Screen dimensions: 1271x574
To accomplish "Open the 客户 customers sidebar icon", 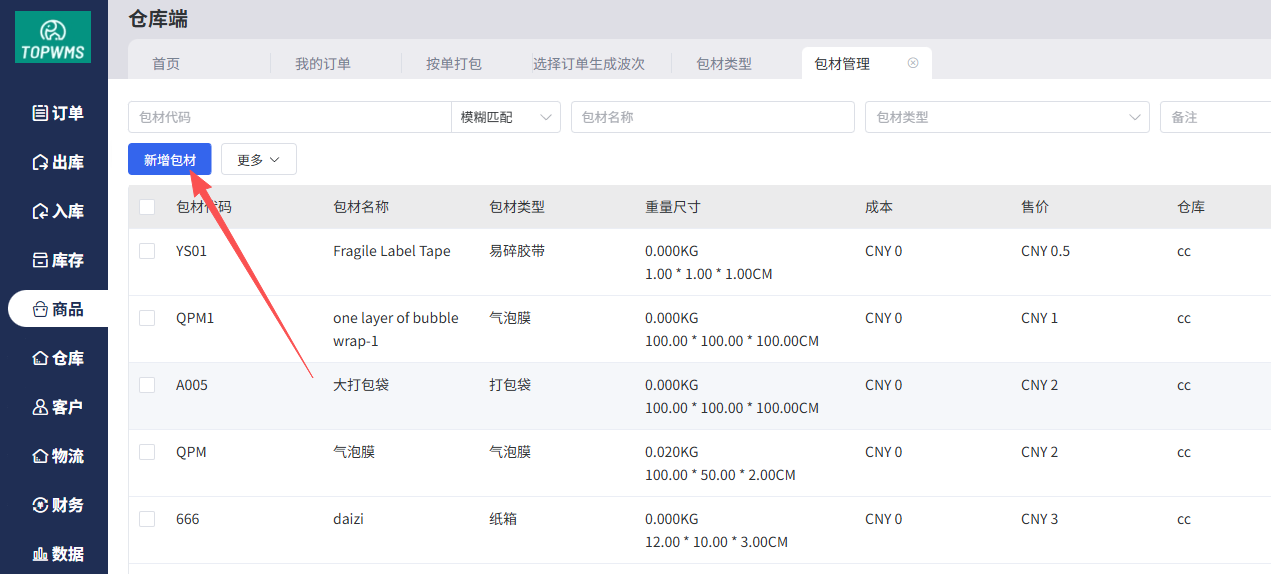I will [x=41, y=407].
